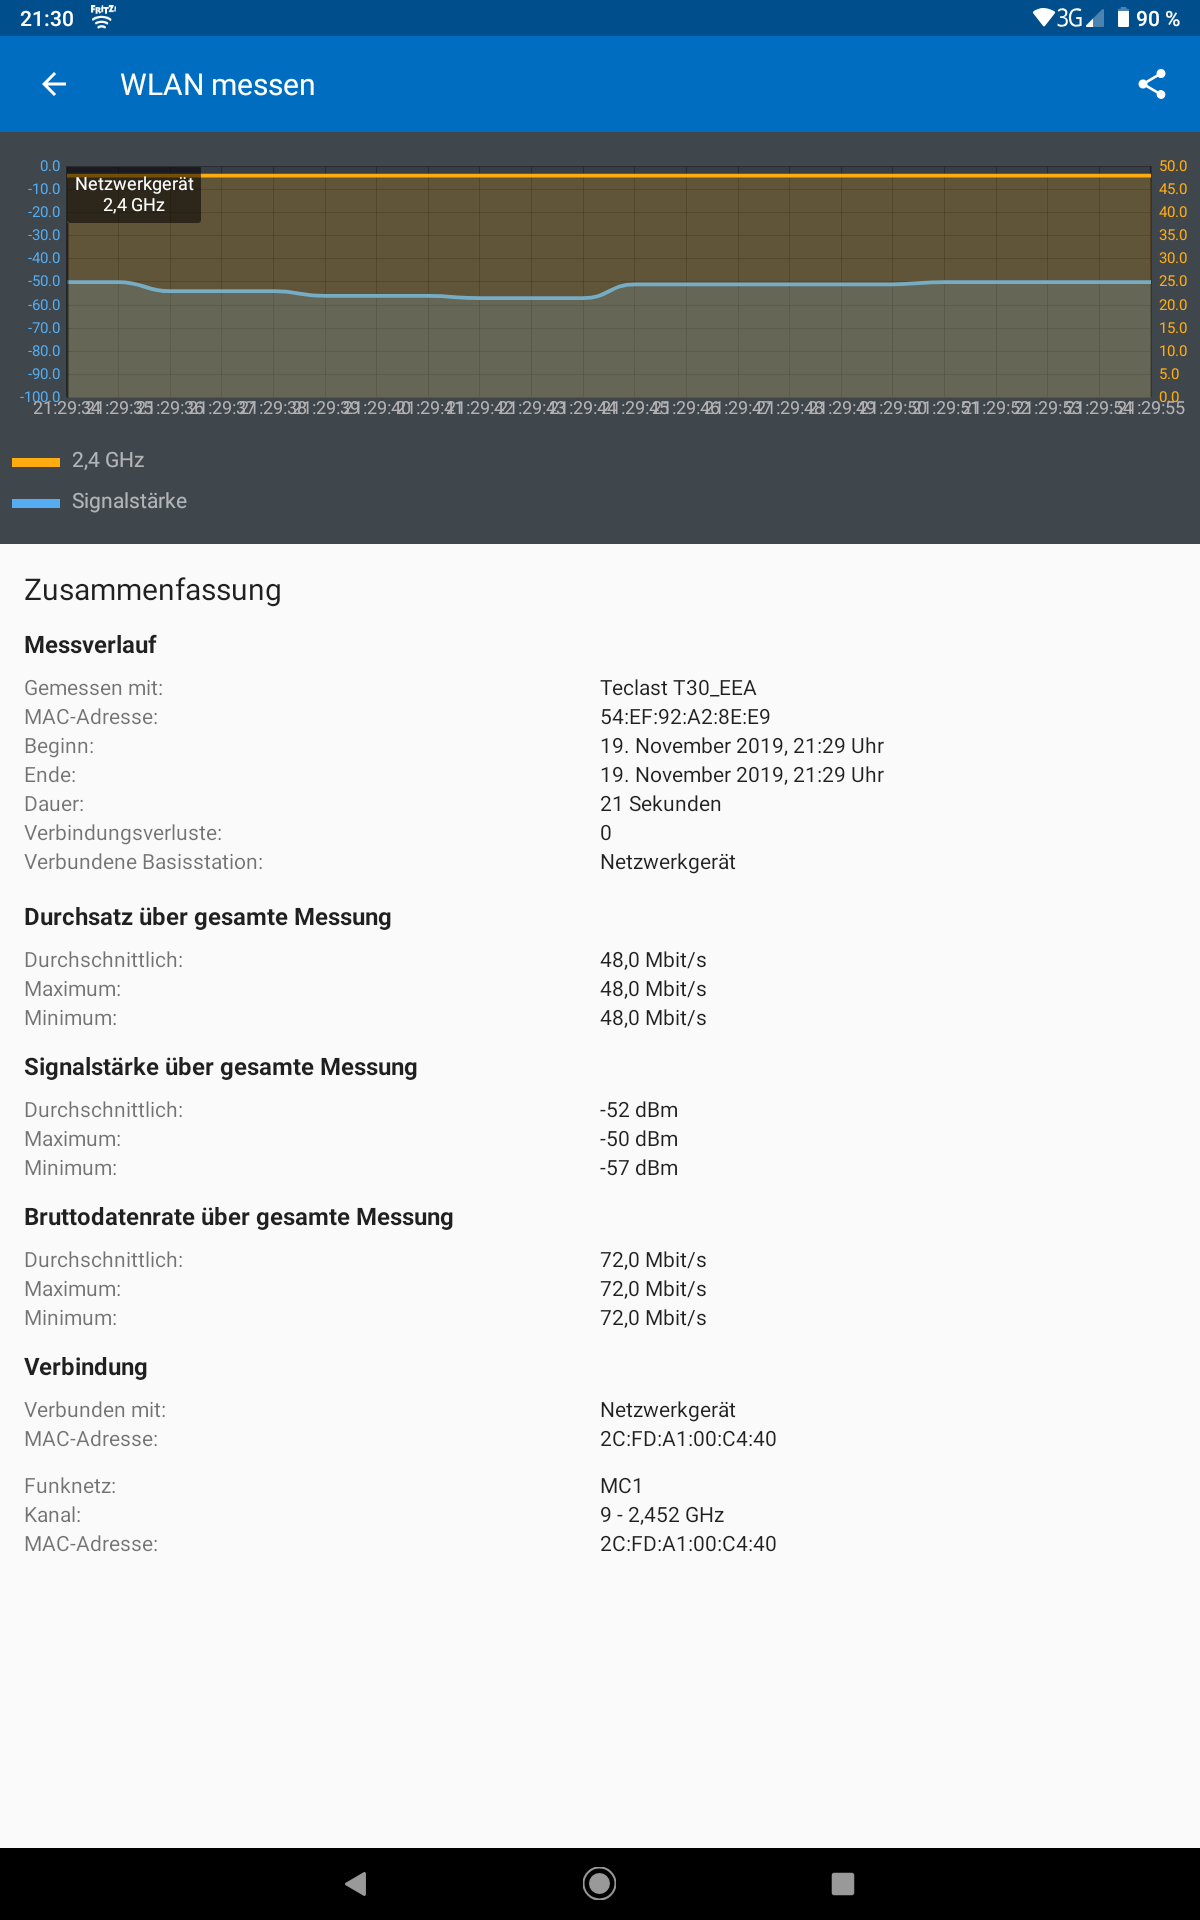The image size is (1200, 1920).
Task: Tap the Signalstärke legend label
Action: coord(129,501)
